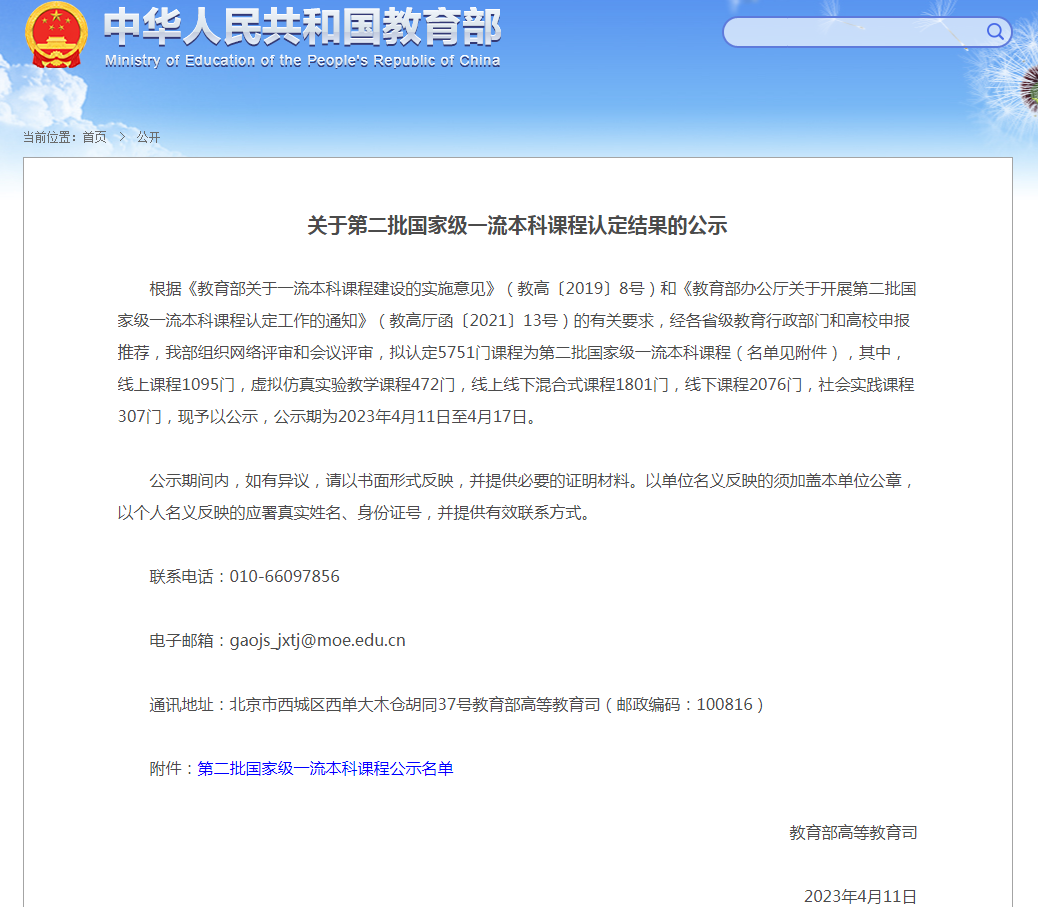Click the paragraph beginning with 公示期间内
Viewport: 1038px width, 907px height.
pos(517,496)
